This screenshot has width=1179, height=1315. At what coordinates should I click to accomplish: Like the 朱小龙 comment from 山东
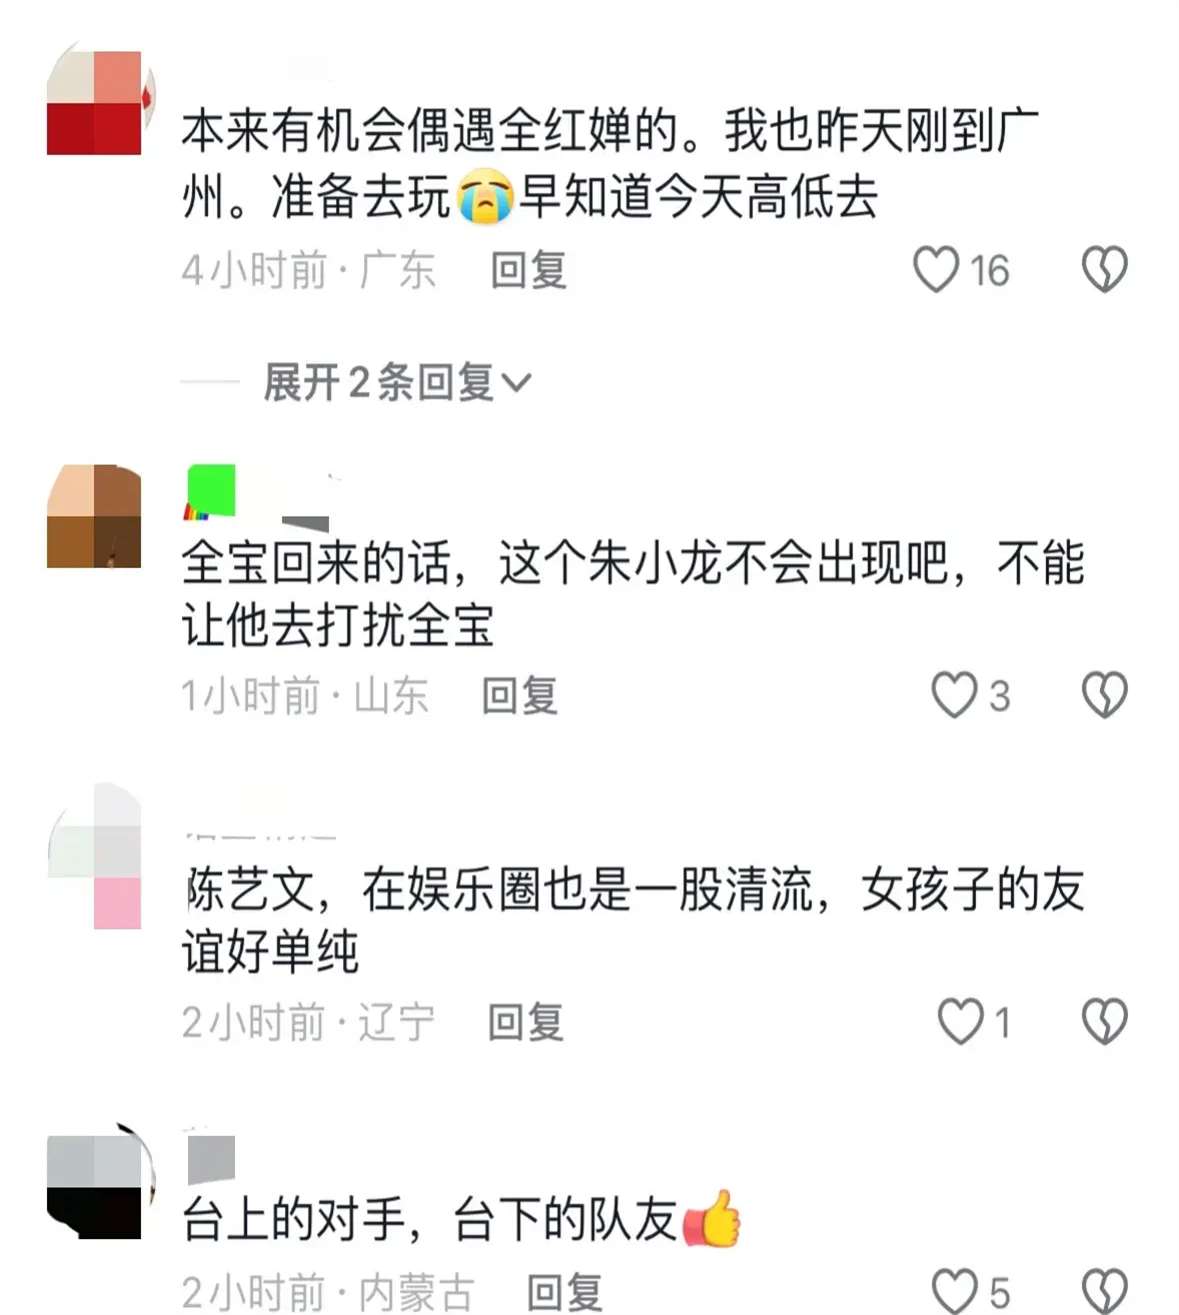point(954,695)
